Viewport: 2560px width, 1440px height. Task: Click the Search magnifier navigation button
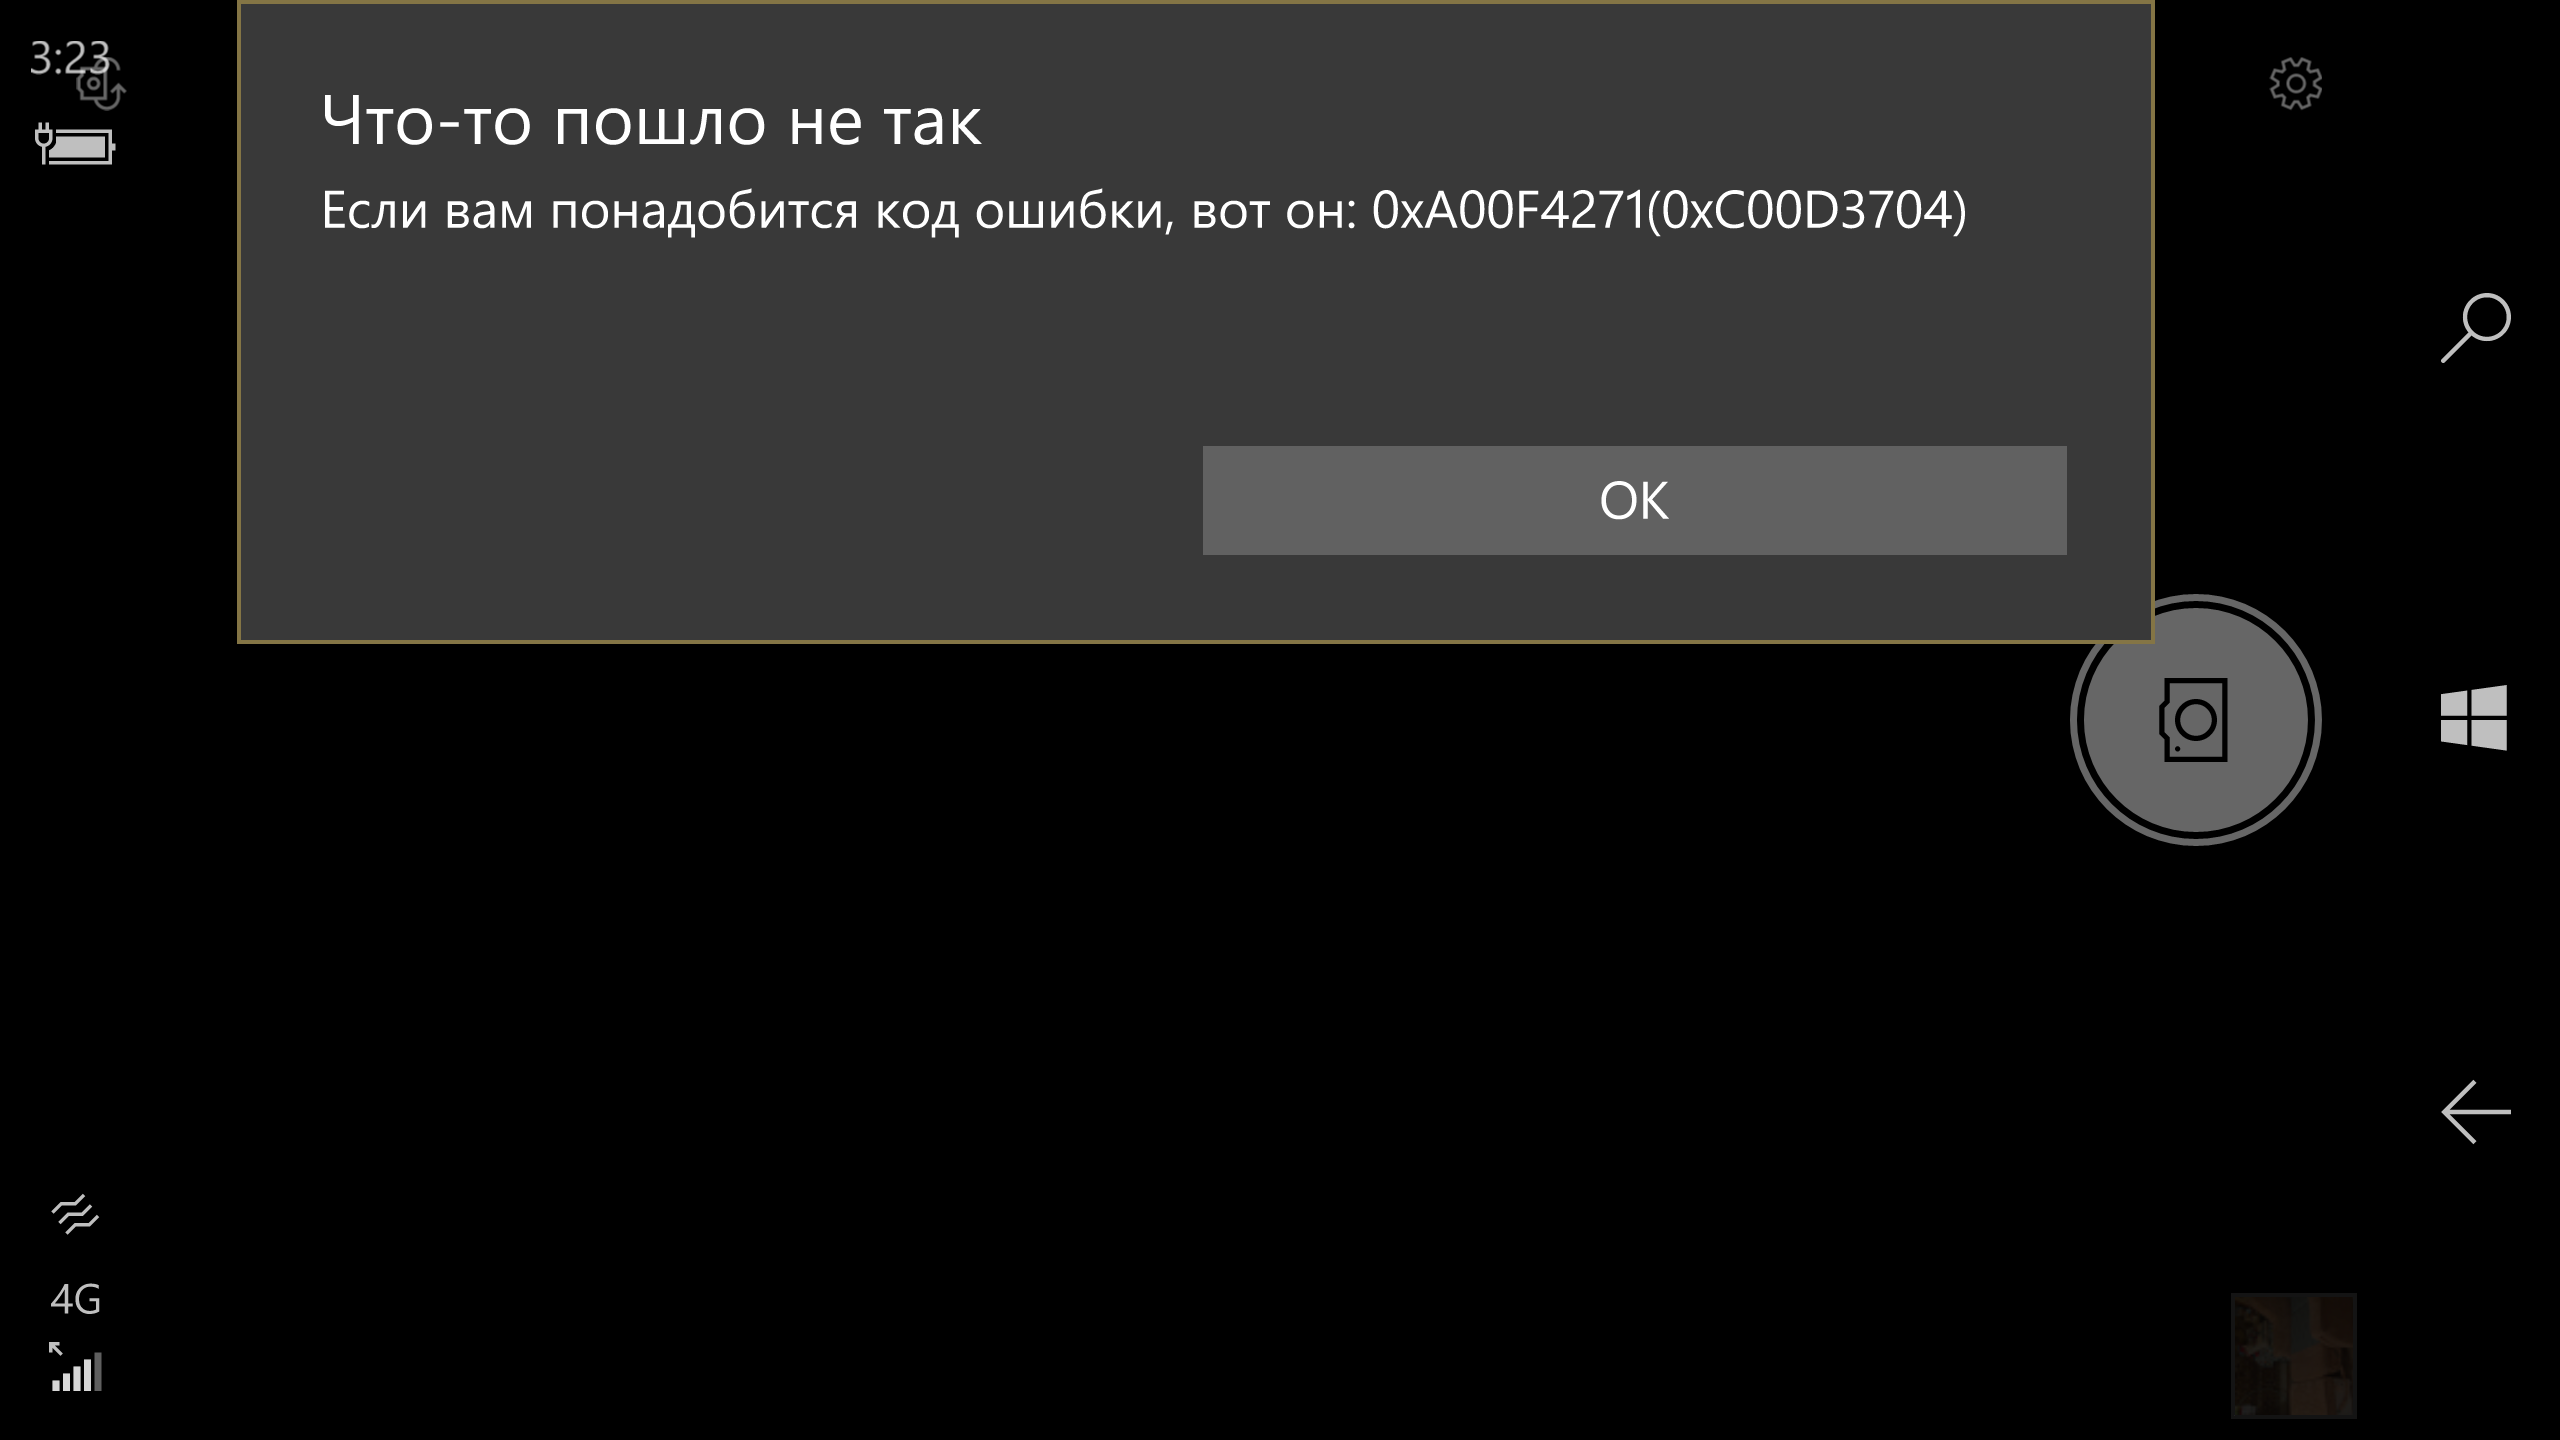pos(2475,328)
